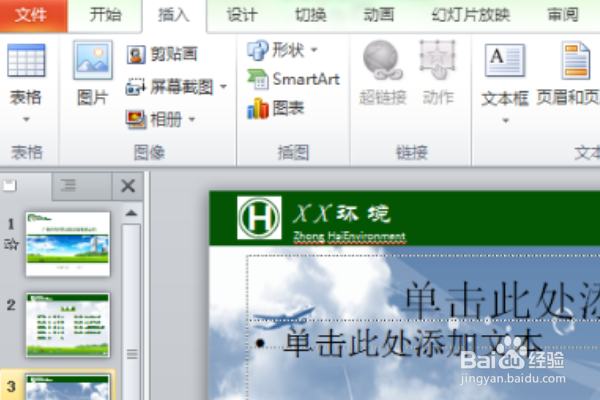
Task: Select the 插入 ribbon tab
Action: (174, 15)
